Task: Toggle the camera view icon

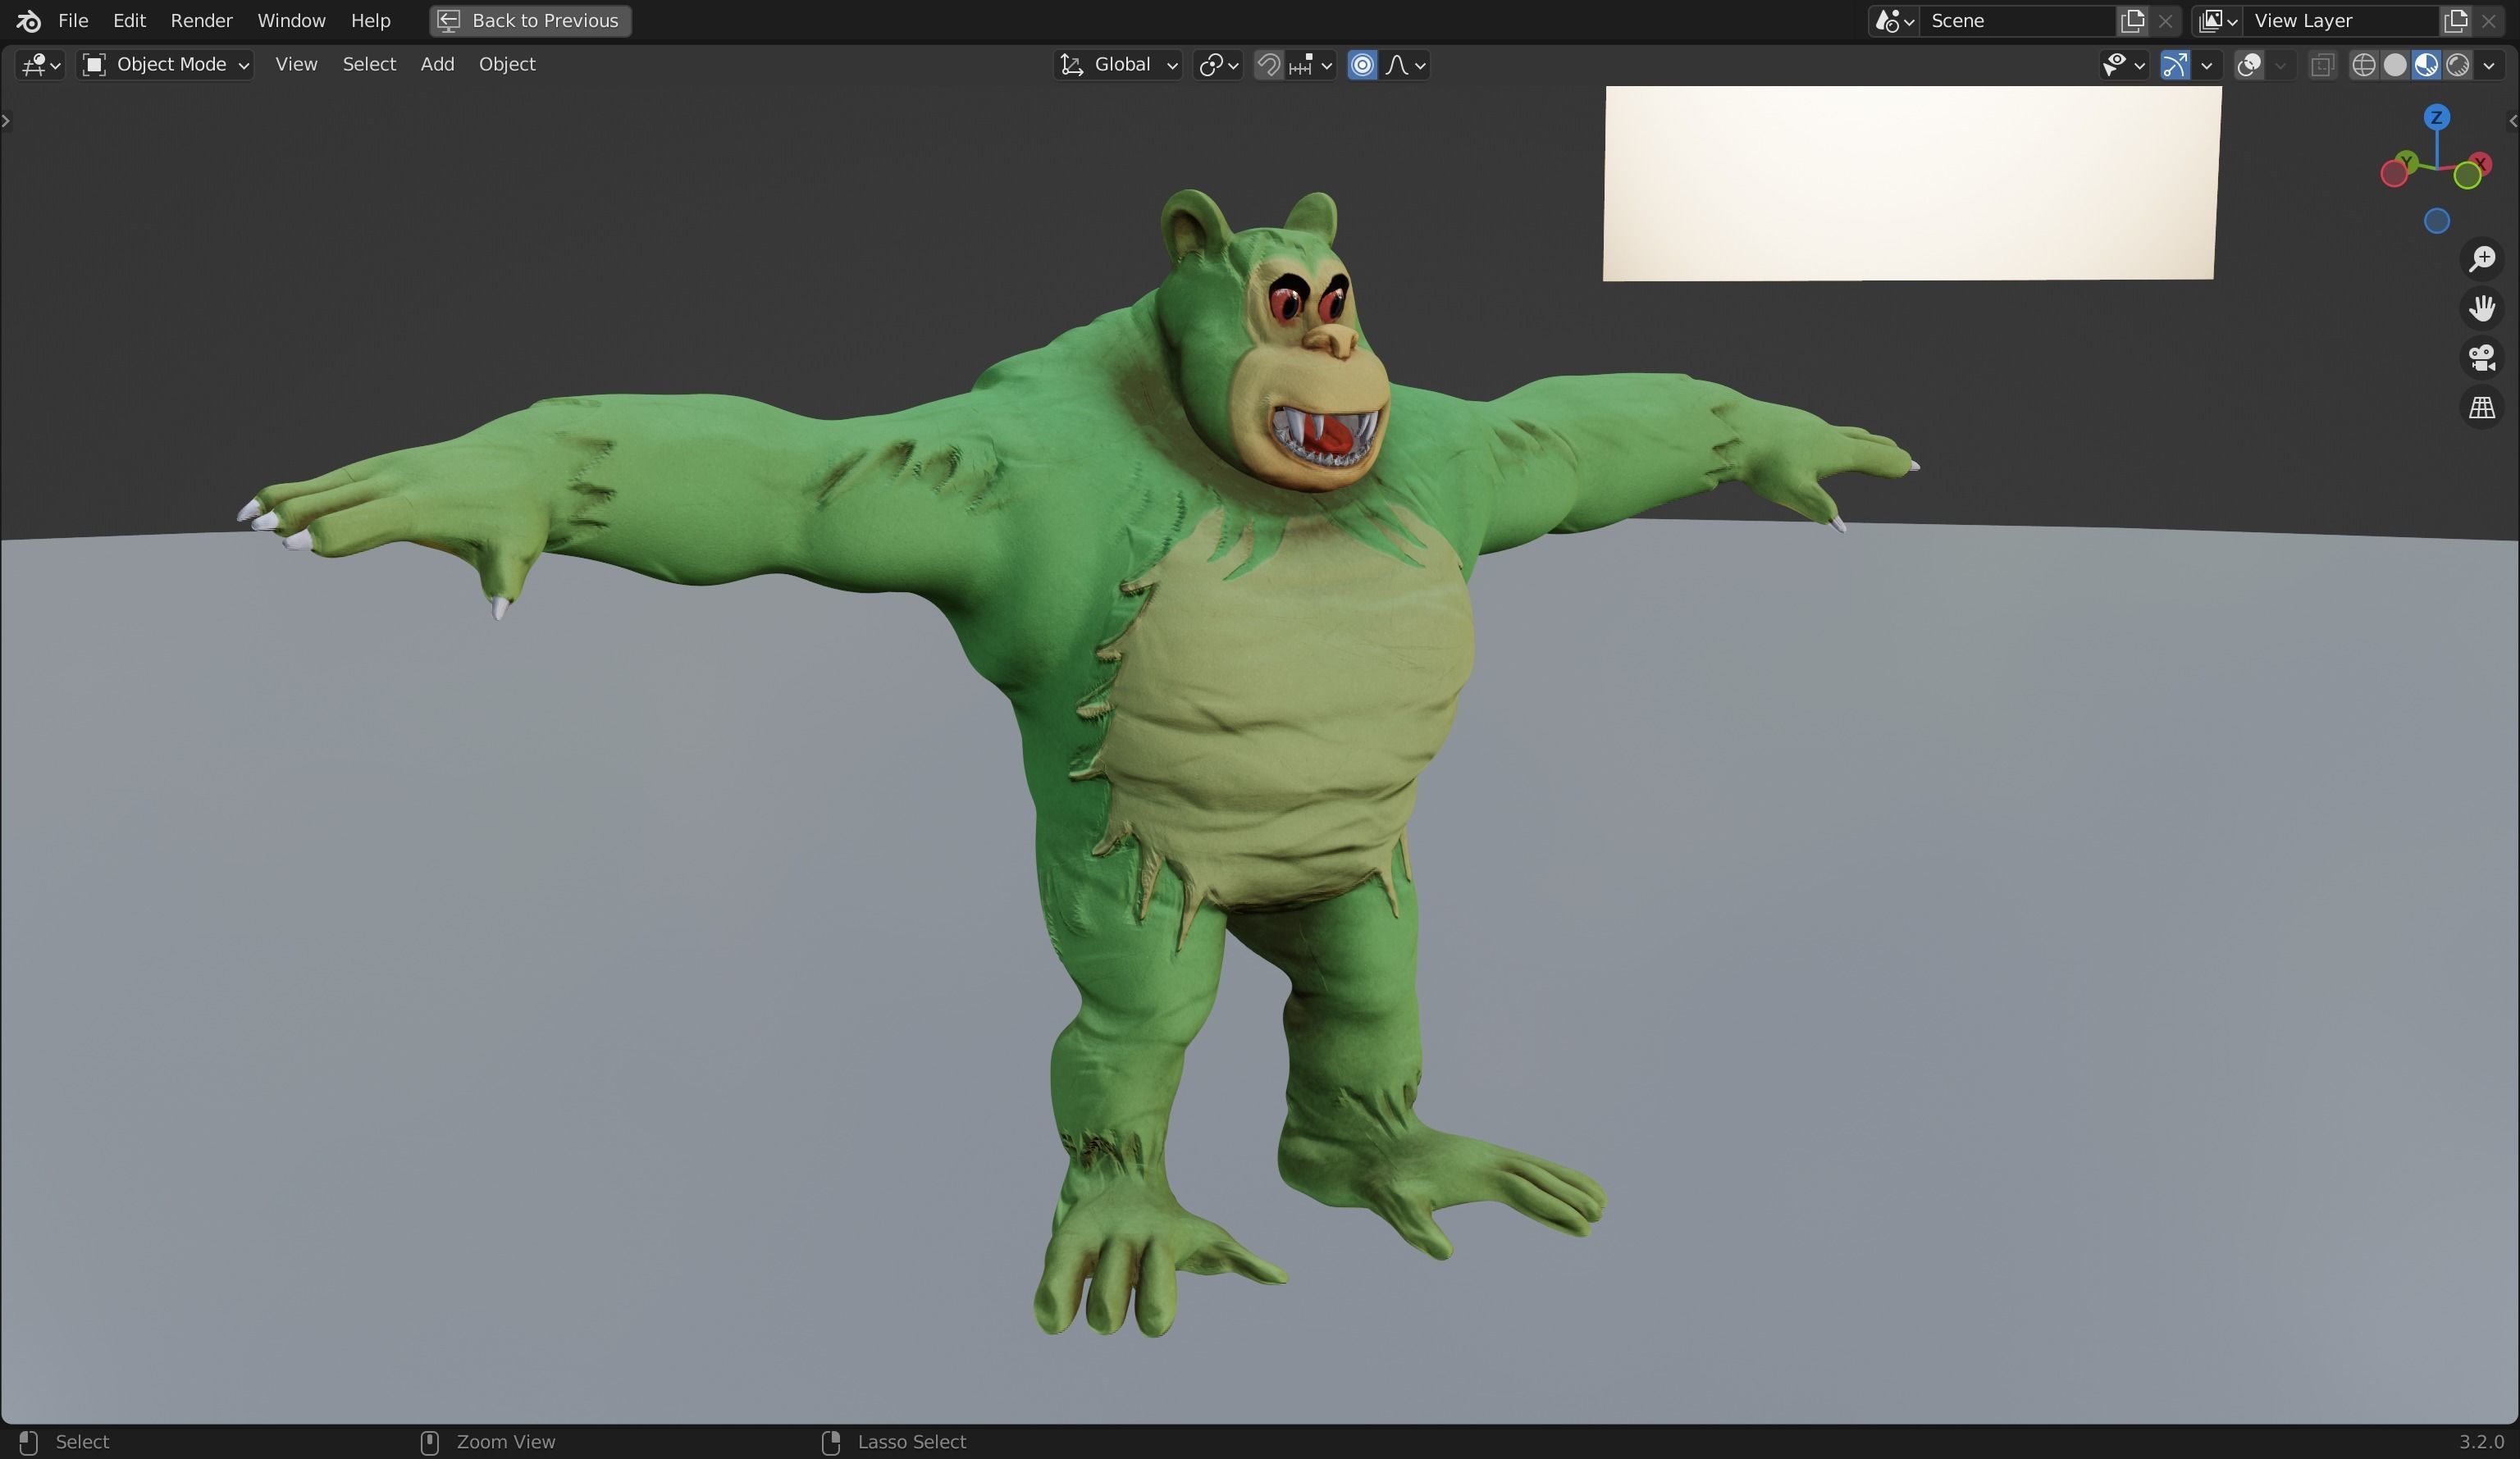Action: (x=2482, y=358)
